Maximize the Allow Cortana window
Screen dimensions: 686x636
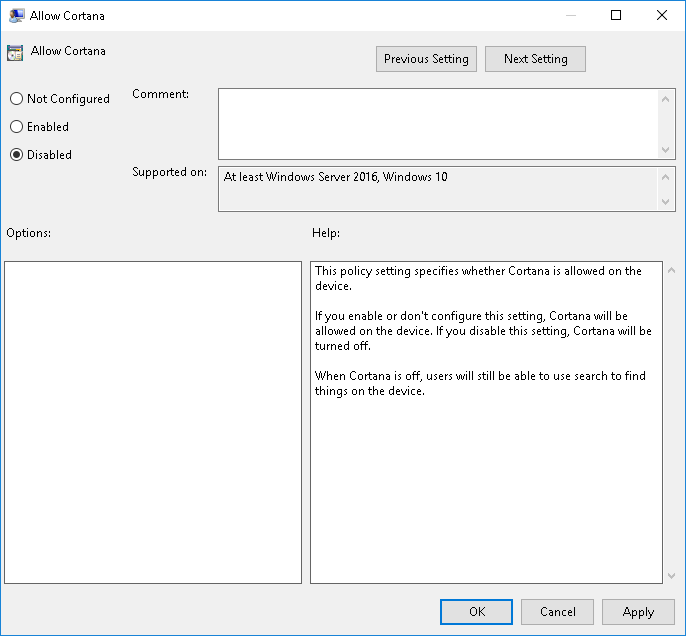[x=616, y=15]
